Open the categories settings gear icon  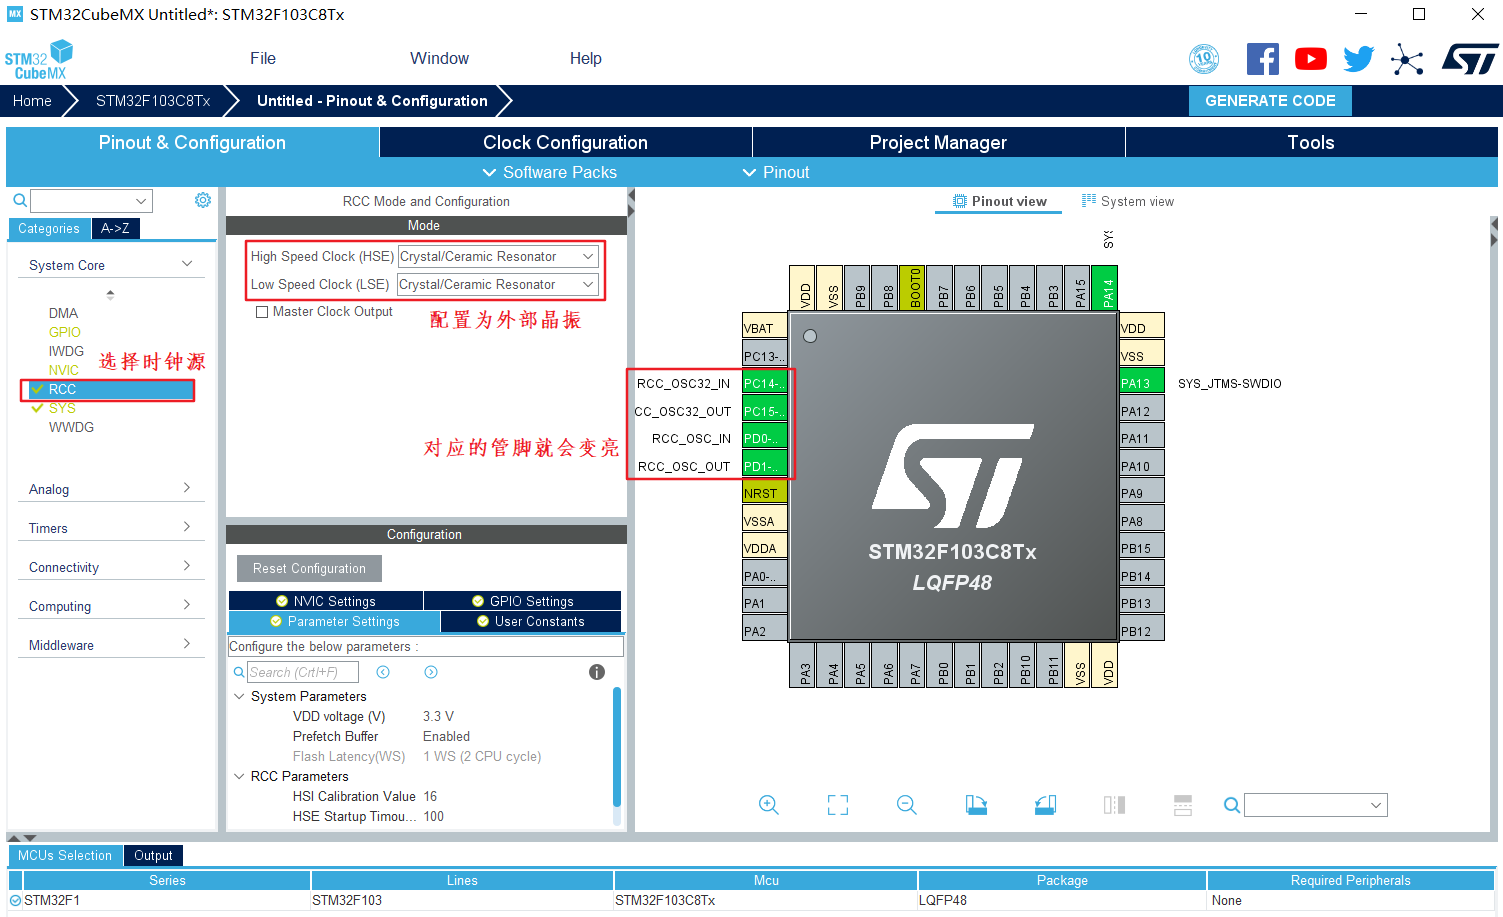click(203, 200)
